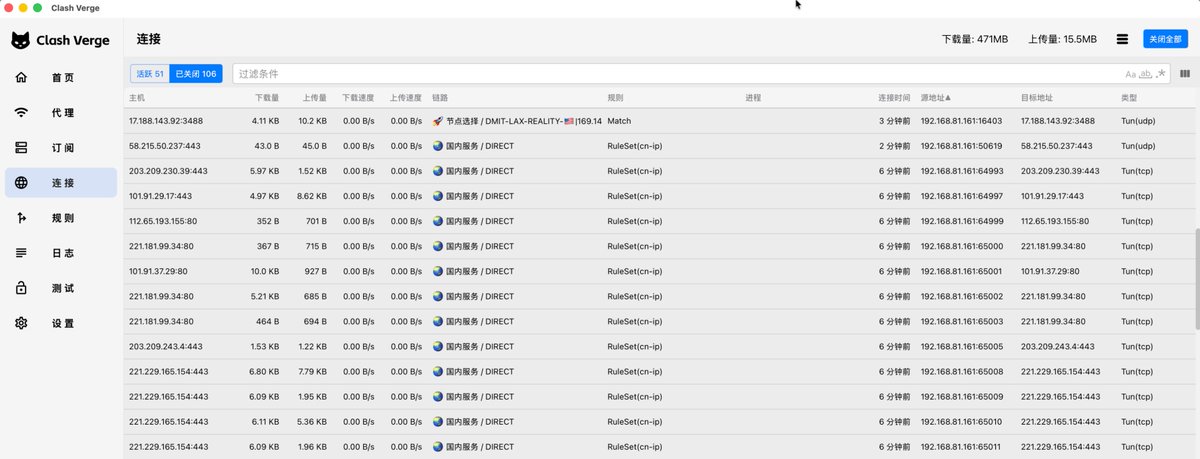
Task: Select host 203.209.243.4:443 row
Action: pyautogui.click(x=659, y=346)
